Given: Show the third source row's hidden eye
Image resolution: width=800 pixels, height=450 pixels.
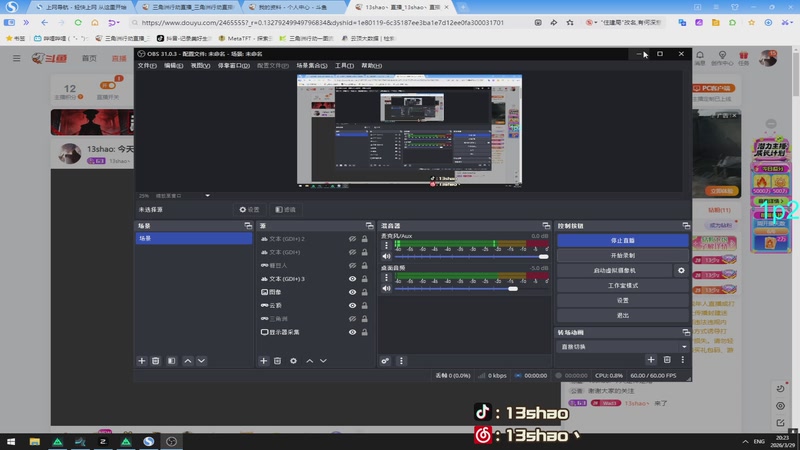Looking at the screenshot, I should tap(353, 265).
